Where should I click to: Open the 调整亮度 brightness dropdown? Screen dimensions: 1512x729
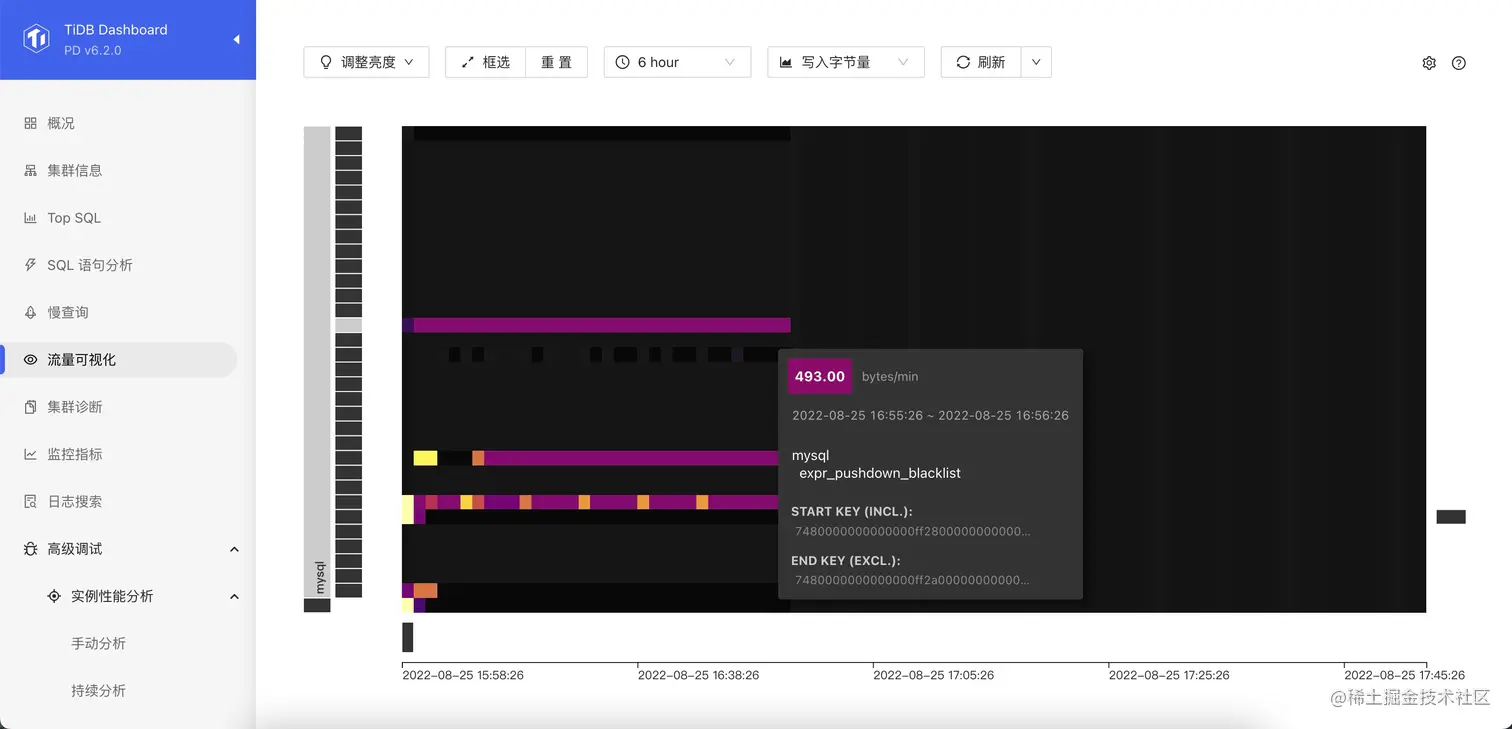pos(366,62)
